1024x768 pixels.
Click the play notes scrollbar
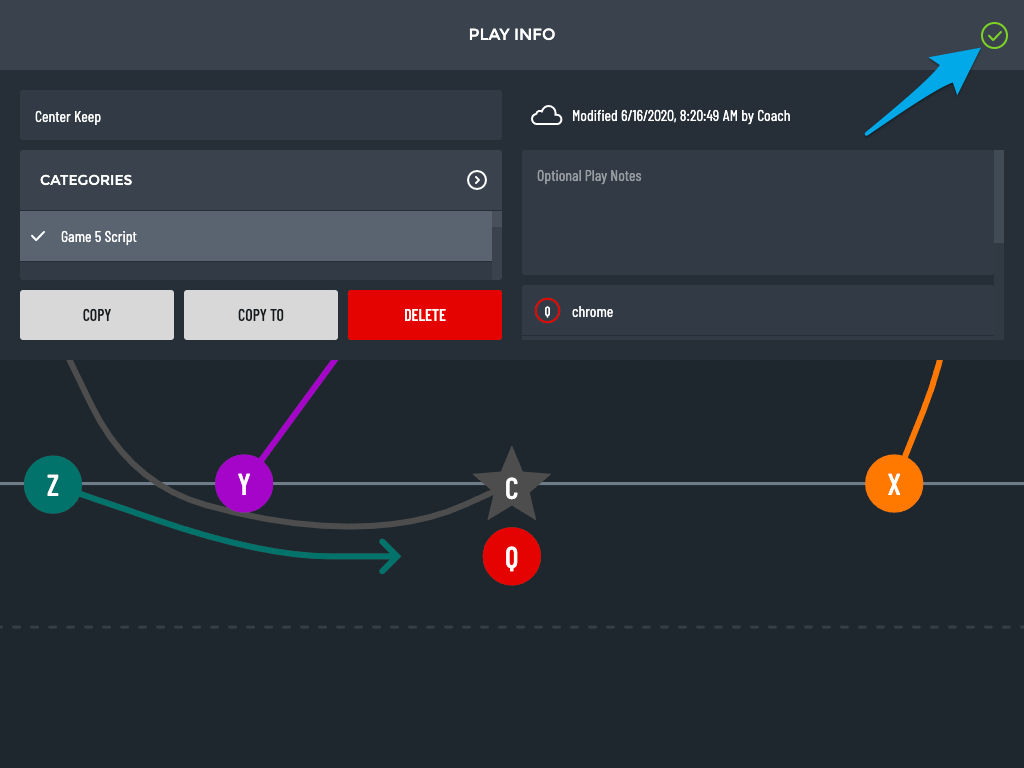999,197
